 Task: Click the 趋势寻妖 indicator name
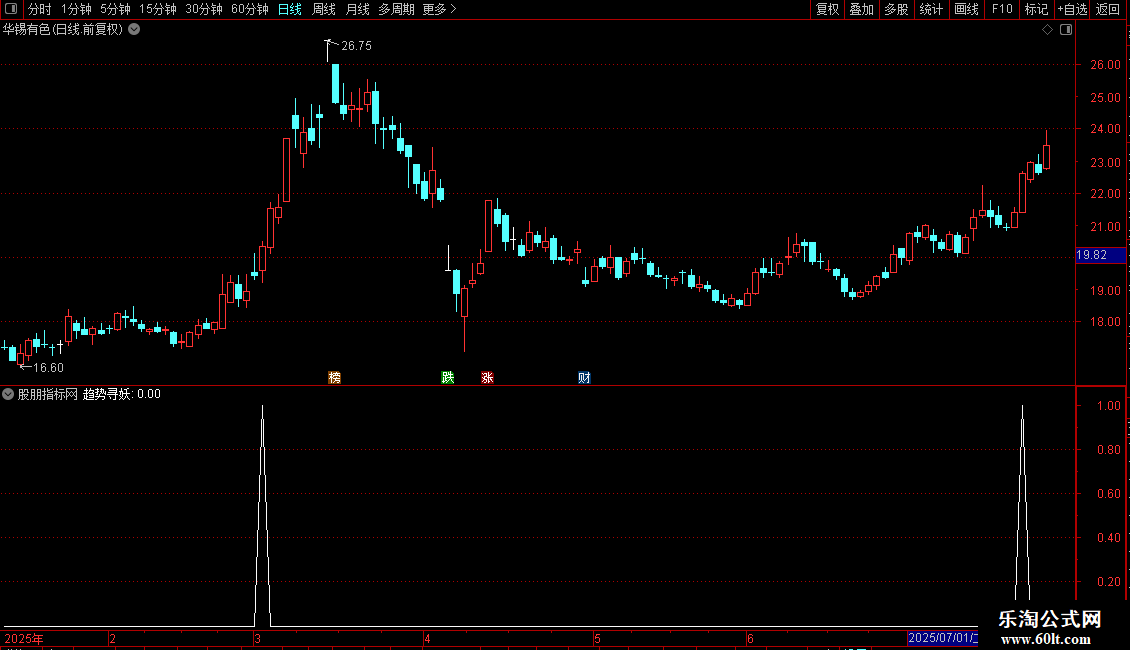point(107,394)
